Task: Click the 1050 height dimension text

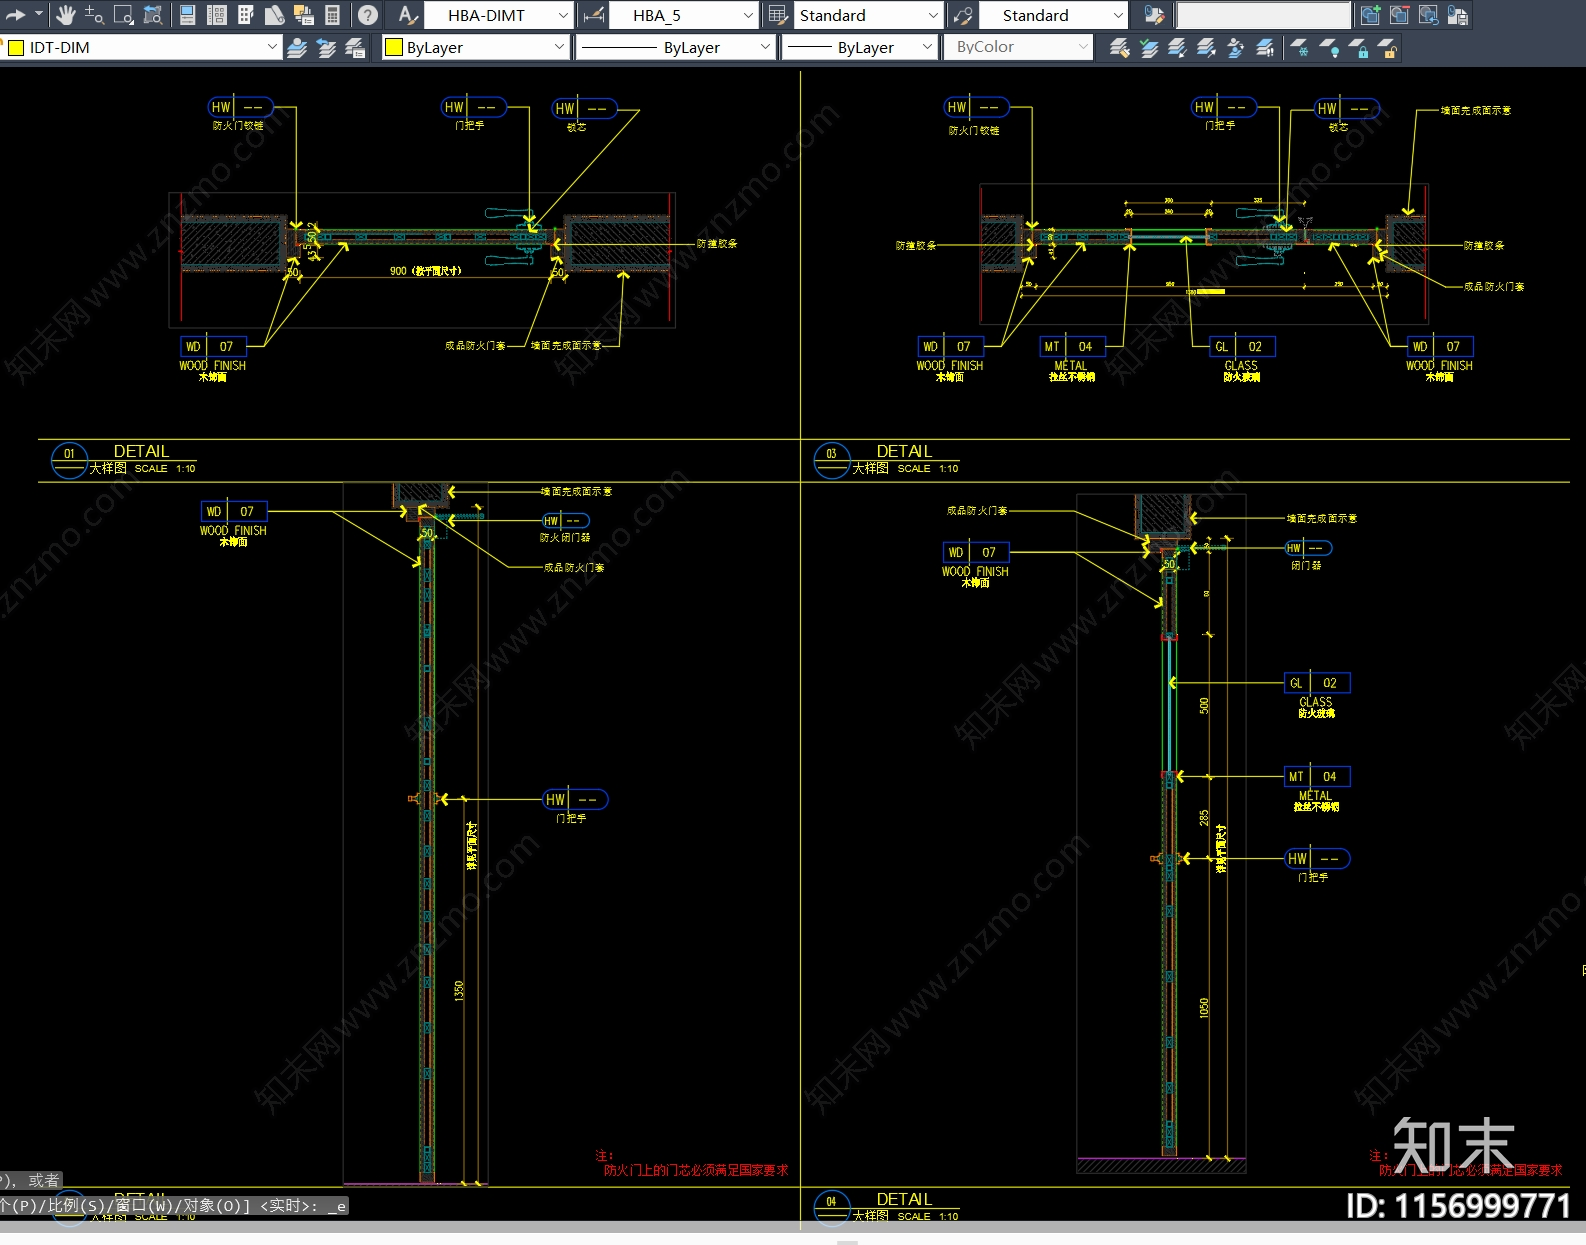Action: pyautogui.click(x=1204, y=1007)
